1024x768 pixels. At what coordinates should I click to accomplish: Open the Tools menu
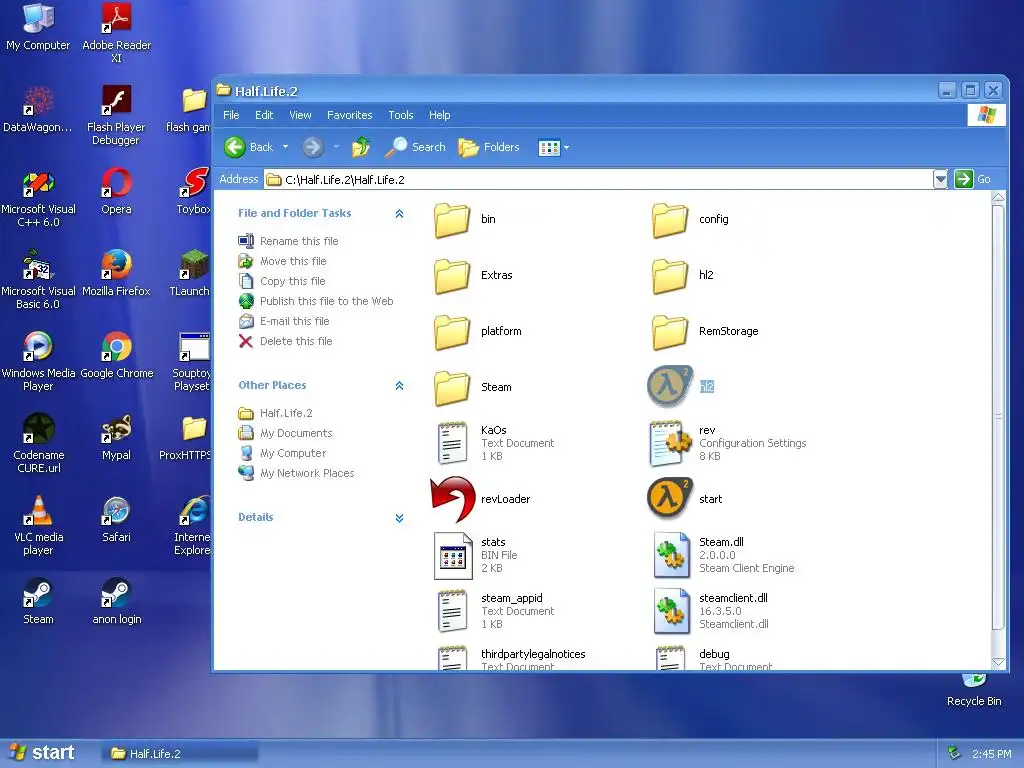400,115
